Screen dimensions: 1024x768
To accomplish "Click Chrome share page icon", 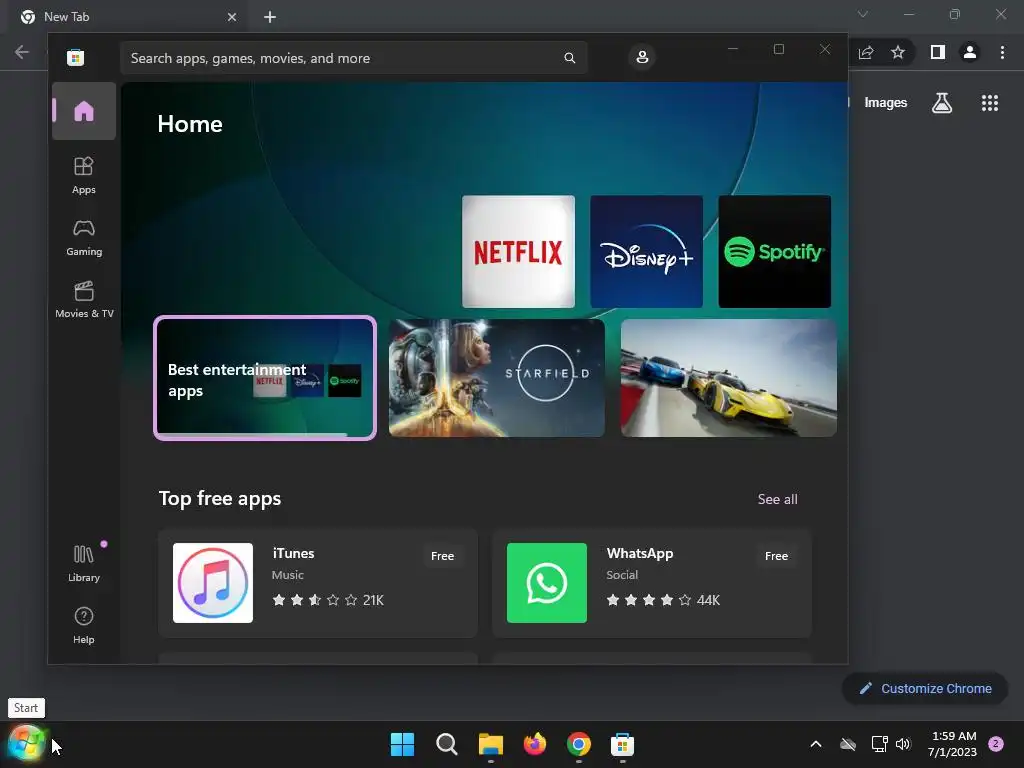I will (866, 52).
